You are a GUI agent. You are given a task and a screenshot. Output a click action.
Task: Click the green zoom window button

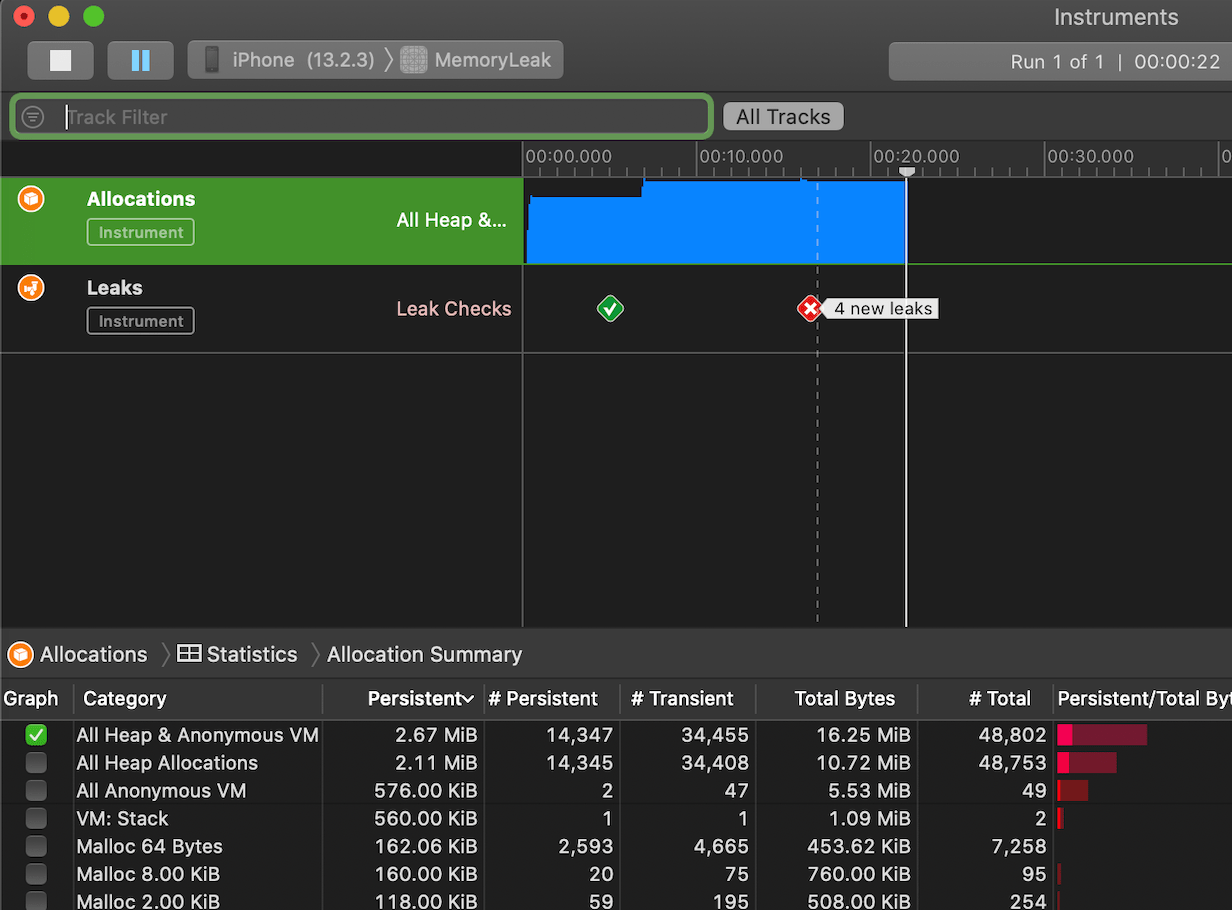(93, 16)
